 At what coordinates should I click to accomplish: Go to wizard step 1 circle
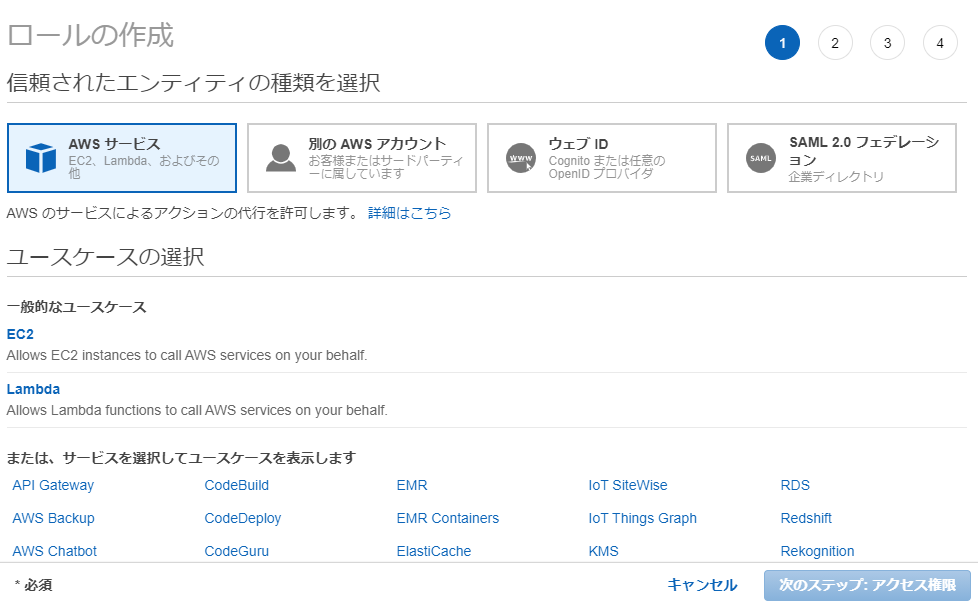click(782, 43)
